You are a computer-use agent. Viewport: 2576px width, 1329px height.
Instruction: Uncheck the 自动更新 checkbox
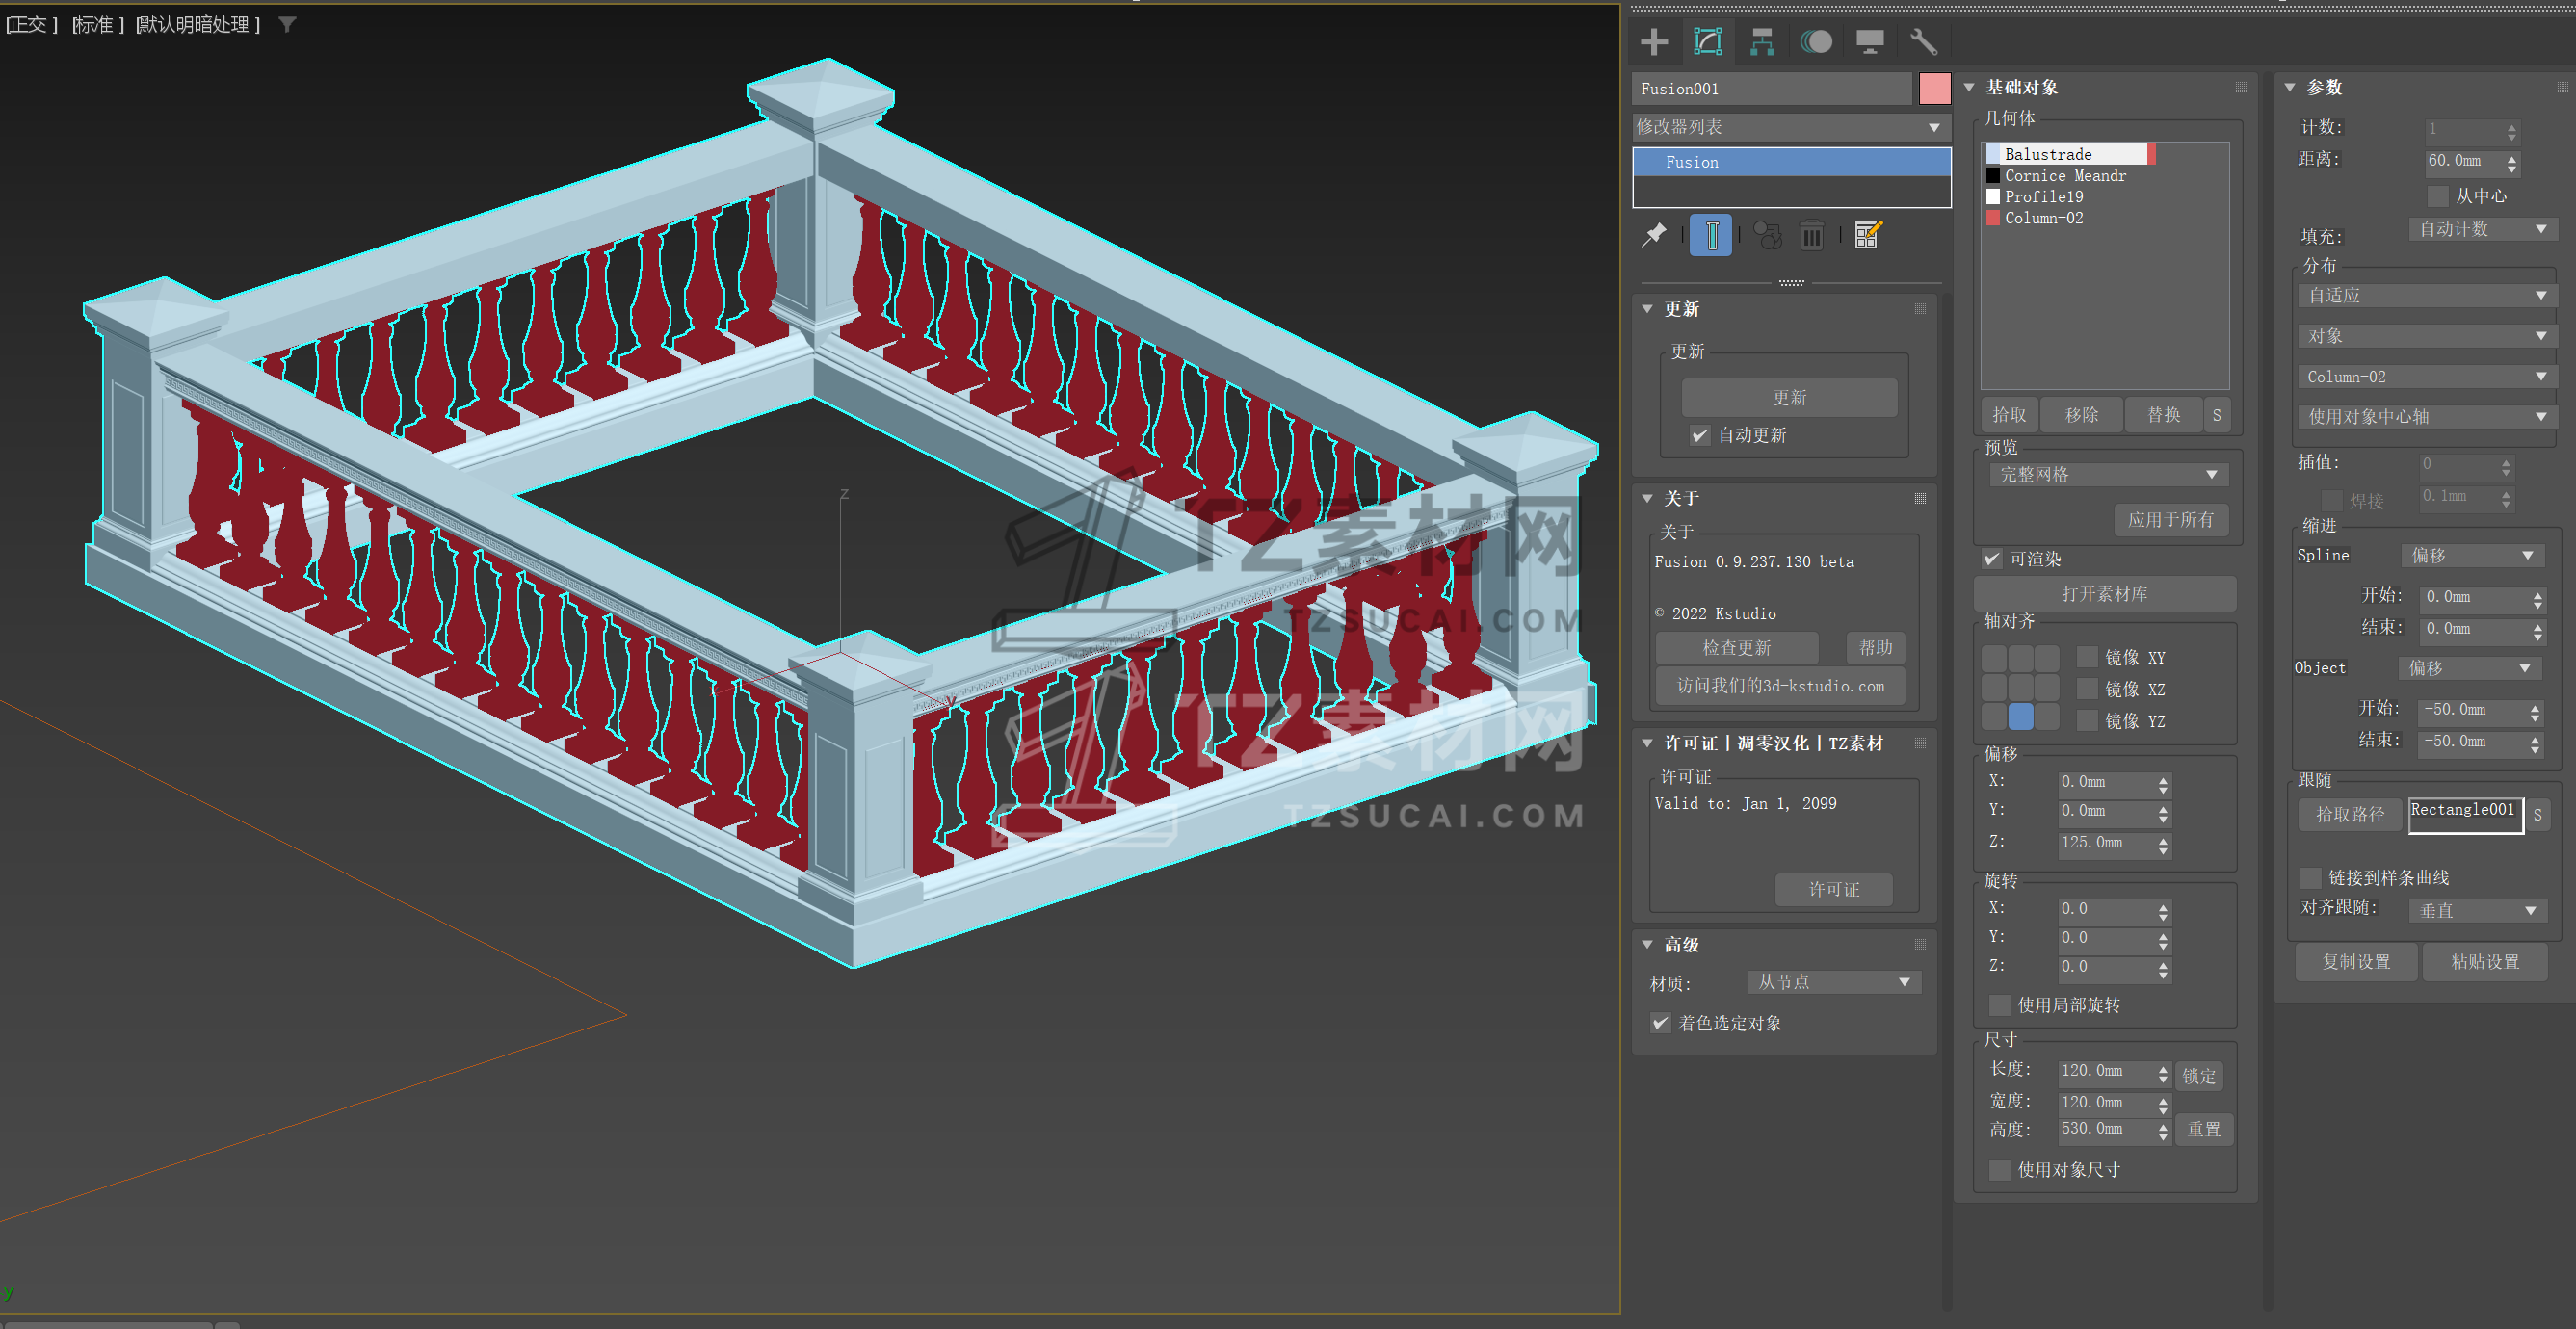click(x=1700, y=435)
